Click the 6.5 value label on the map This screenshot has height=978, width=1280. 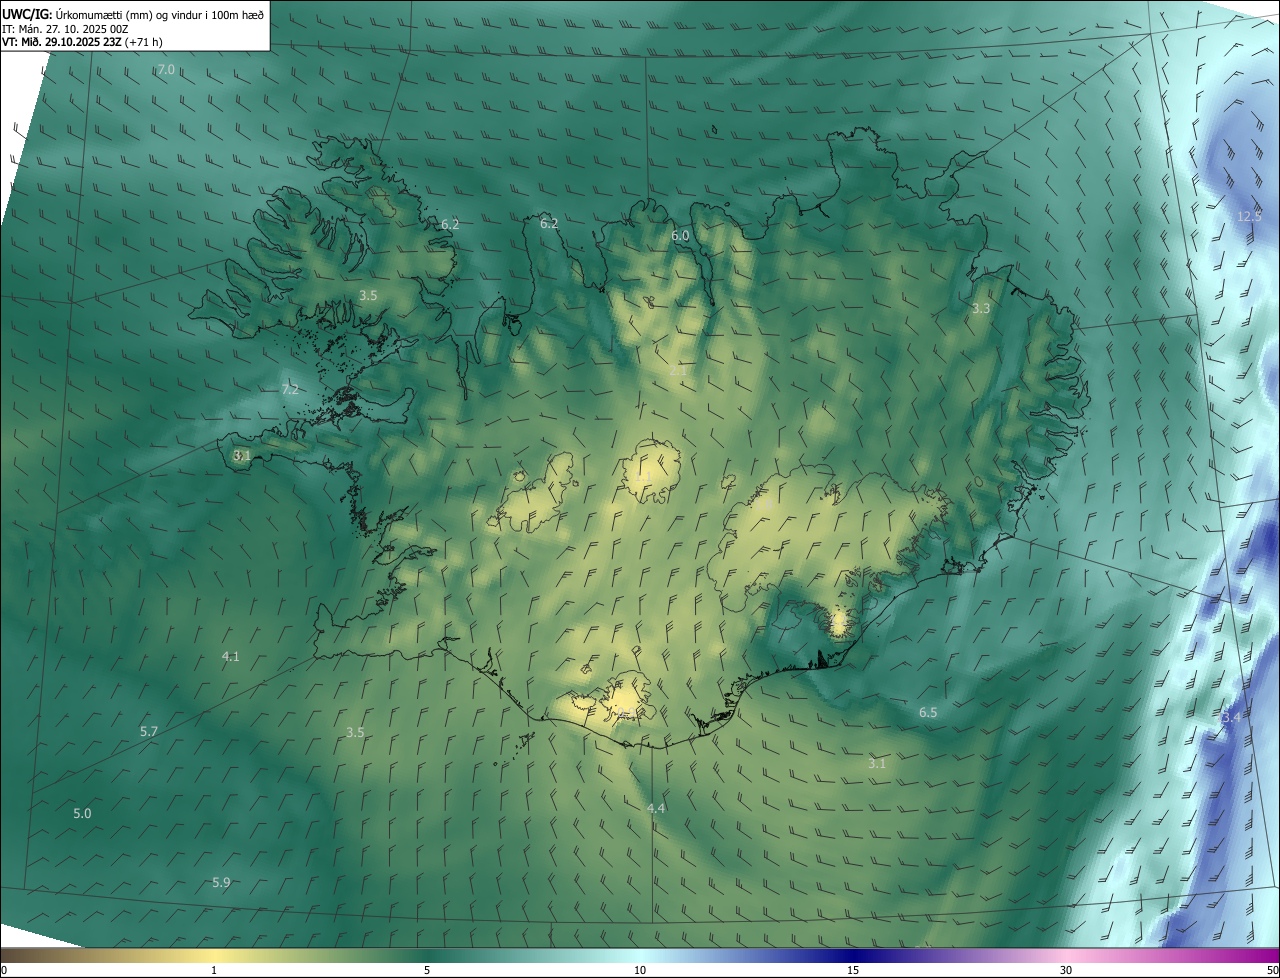(x=928, y=712)
